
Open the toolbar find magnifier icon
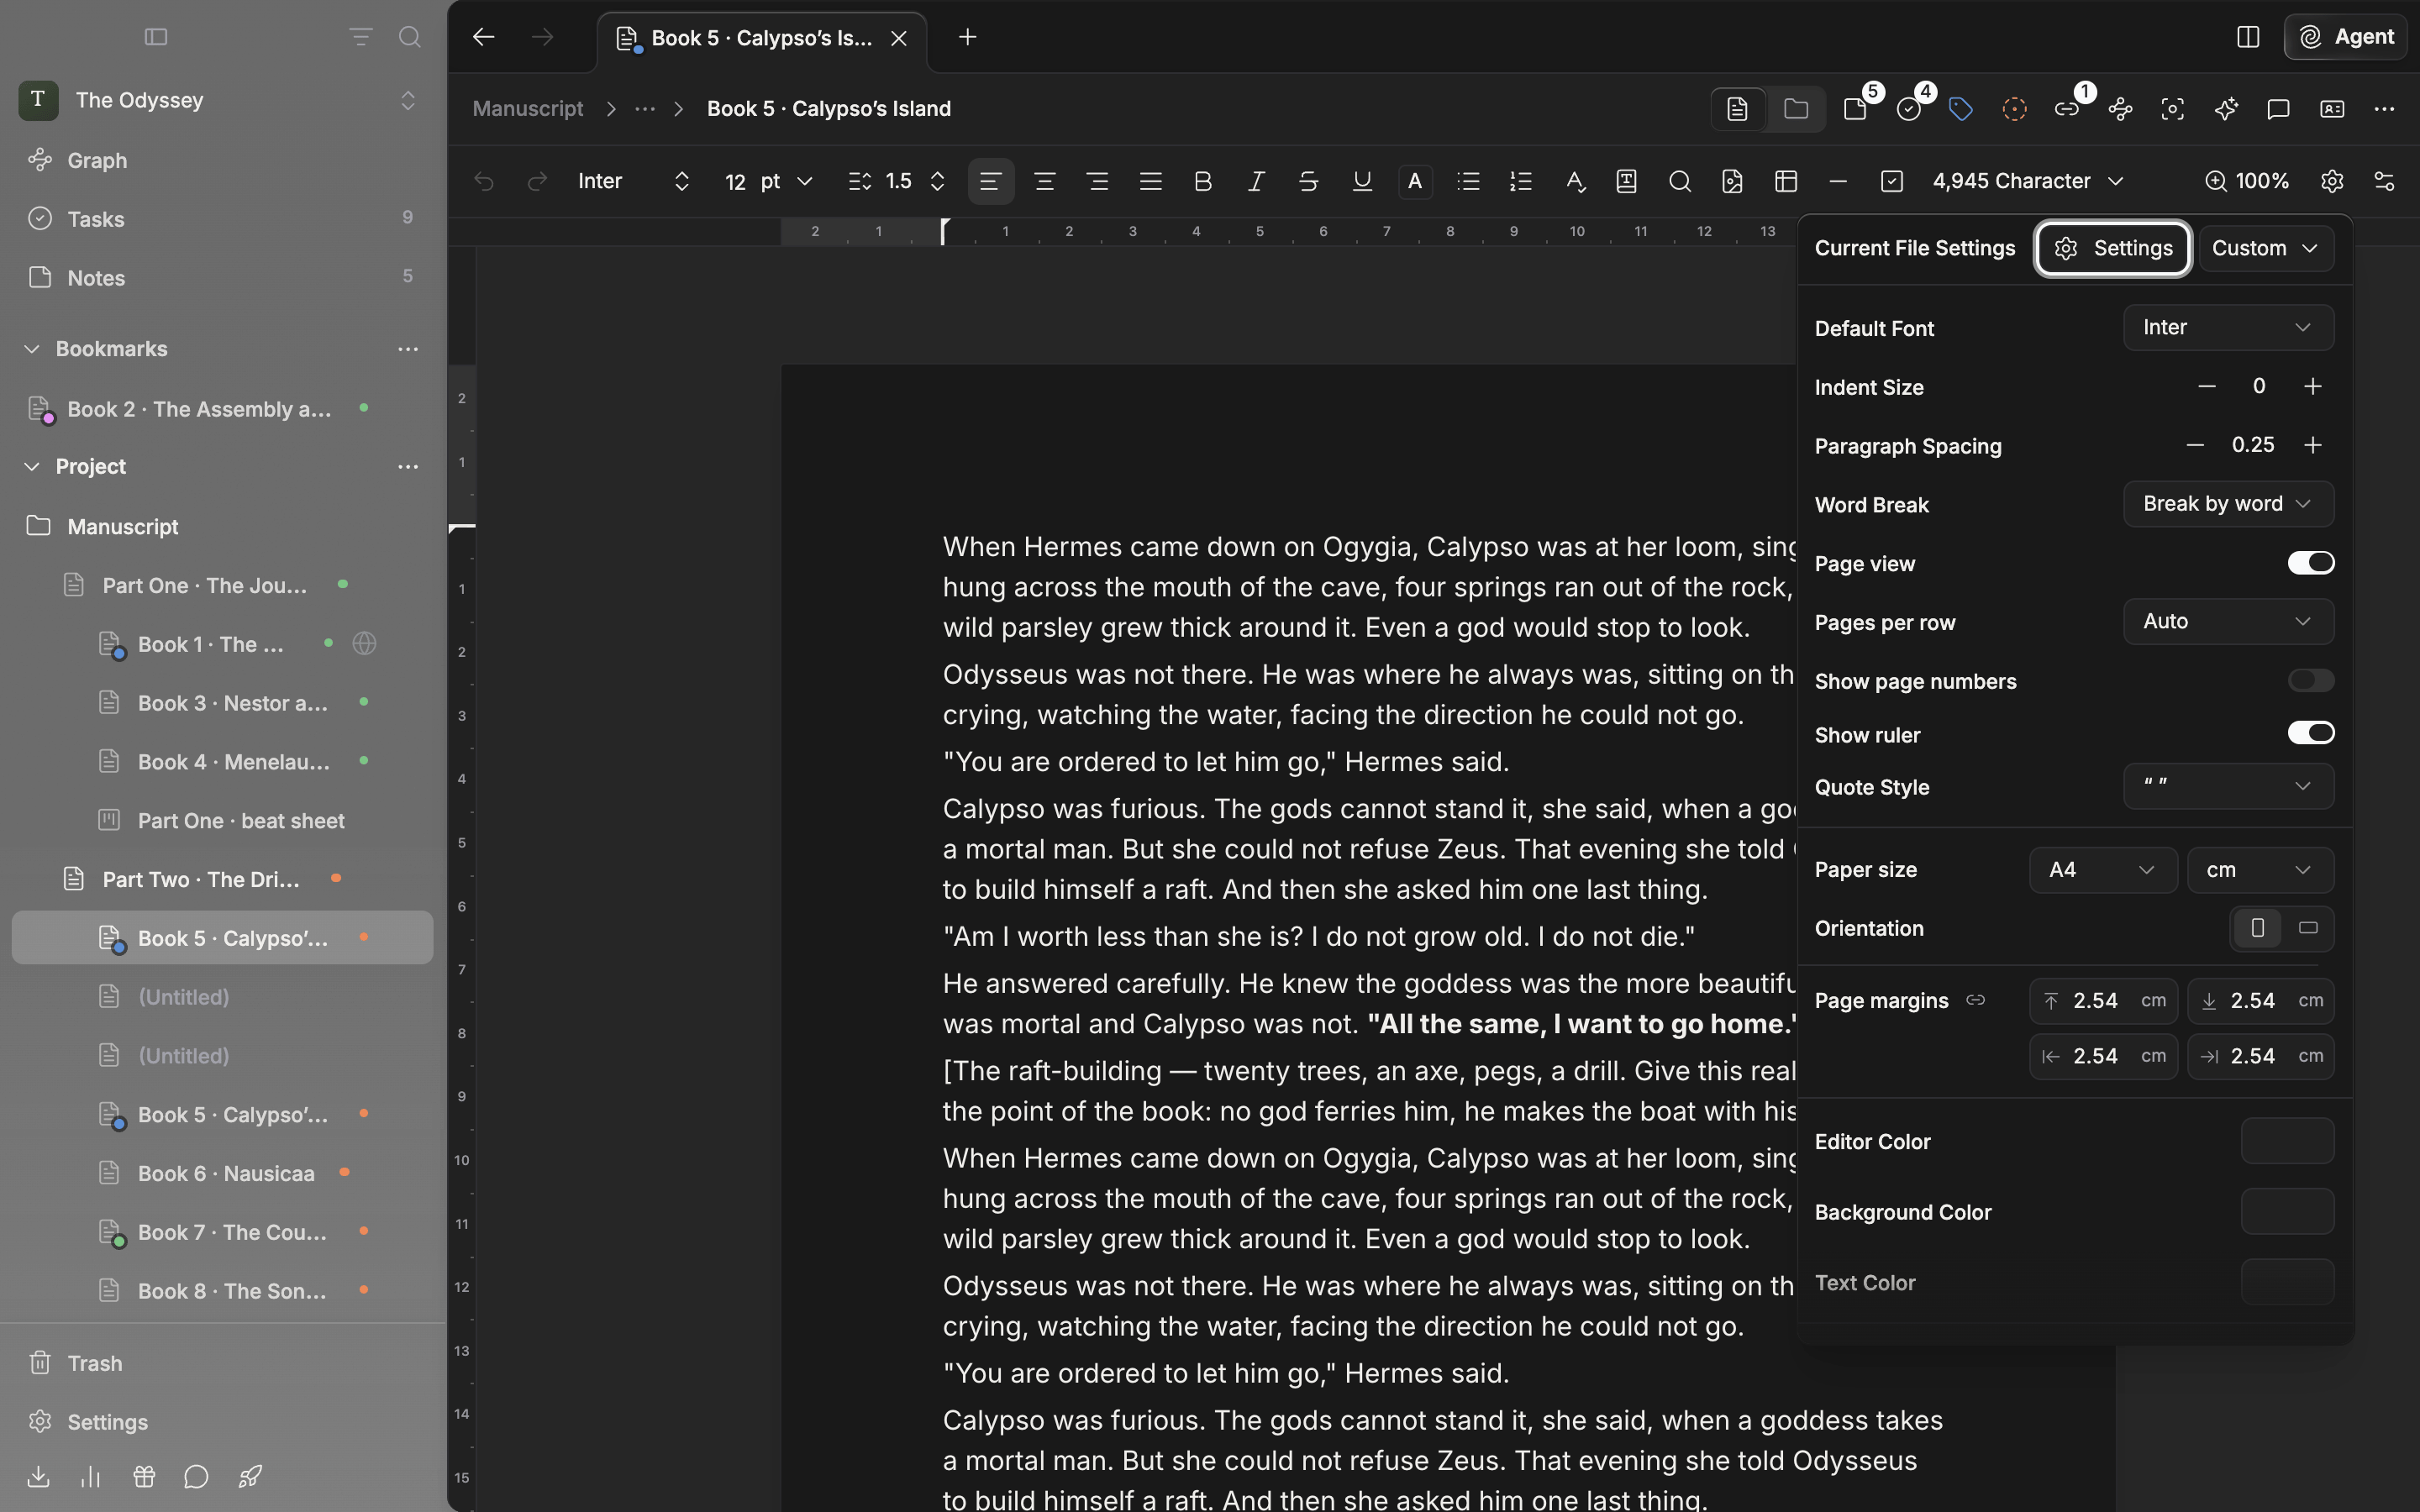(x=1680, y=181)
